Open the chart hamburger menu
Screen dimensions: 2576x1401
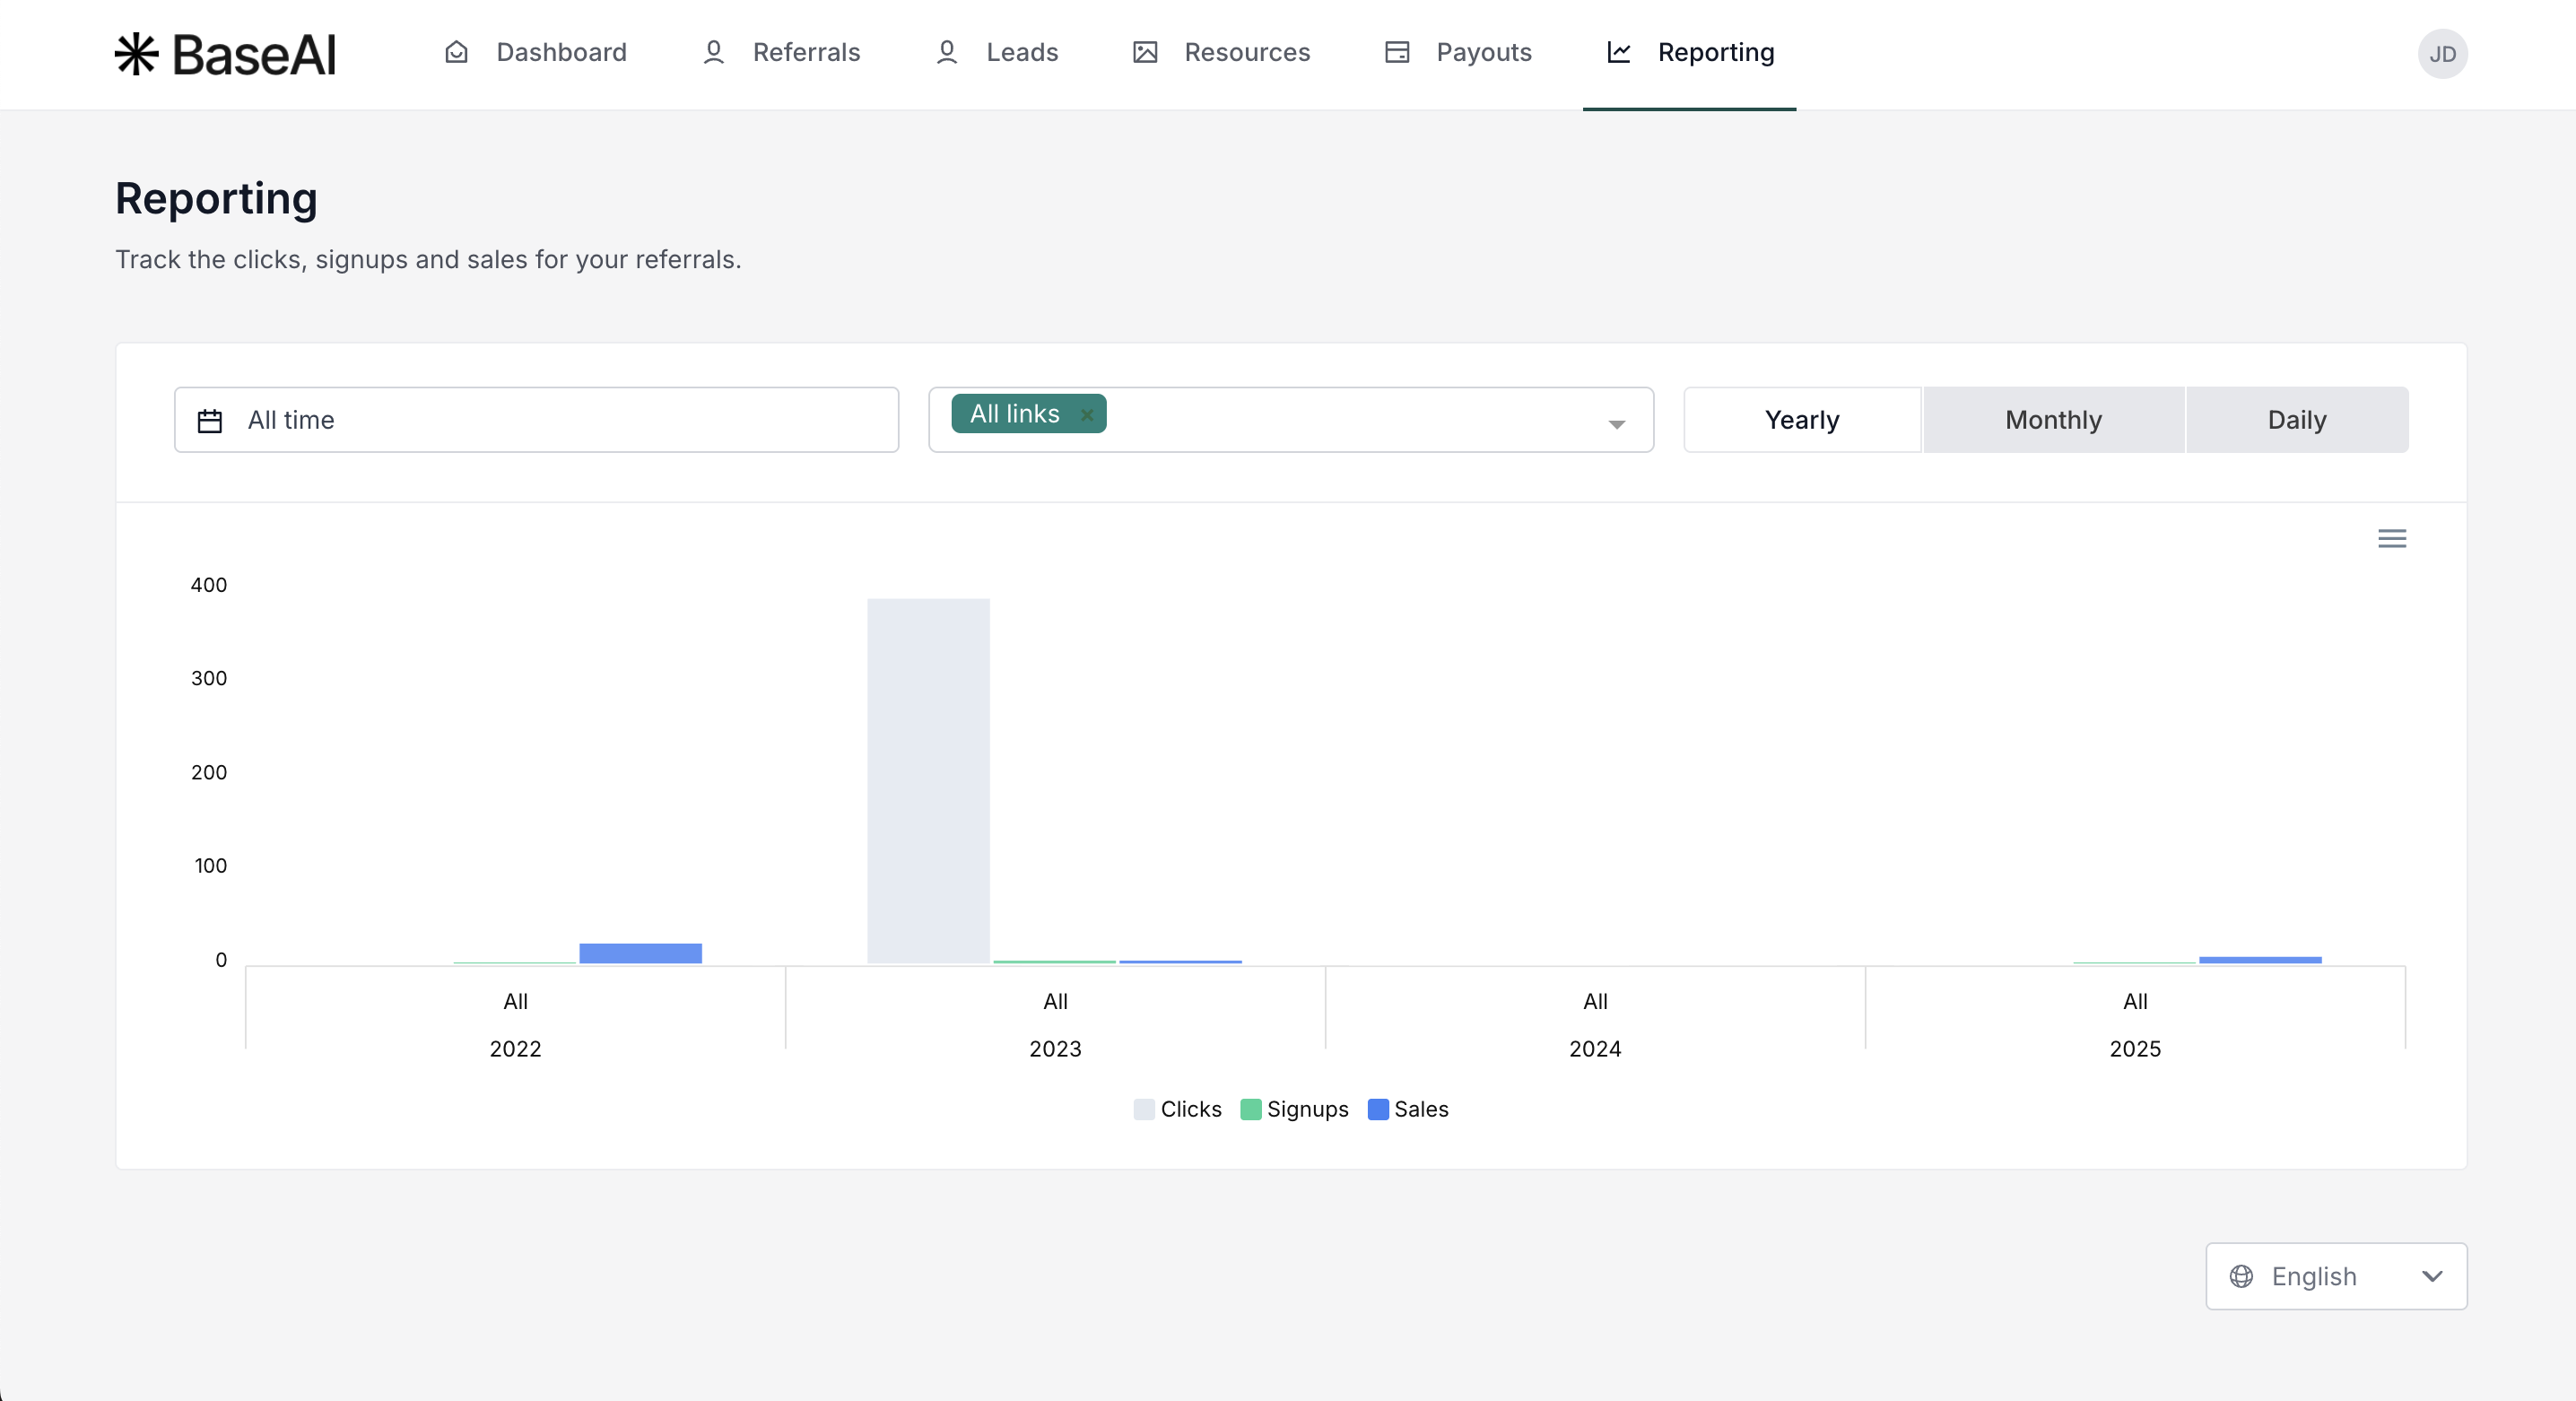[x=2391, y=539]
